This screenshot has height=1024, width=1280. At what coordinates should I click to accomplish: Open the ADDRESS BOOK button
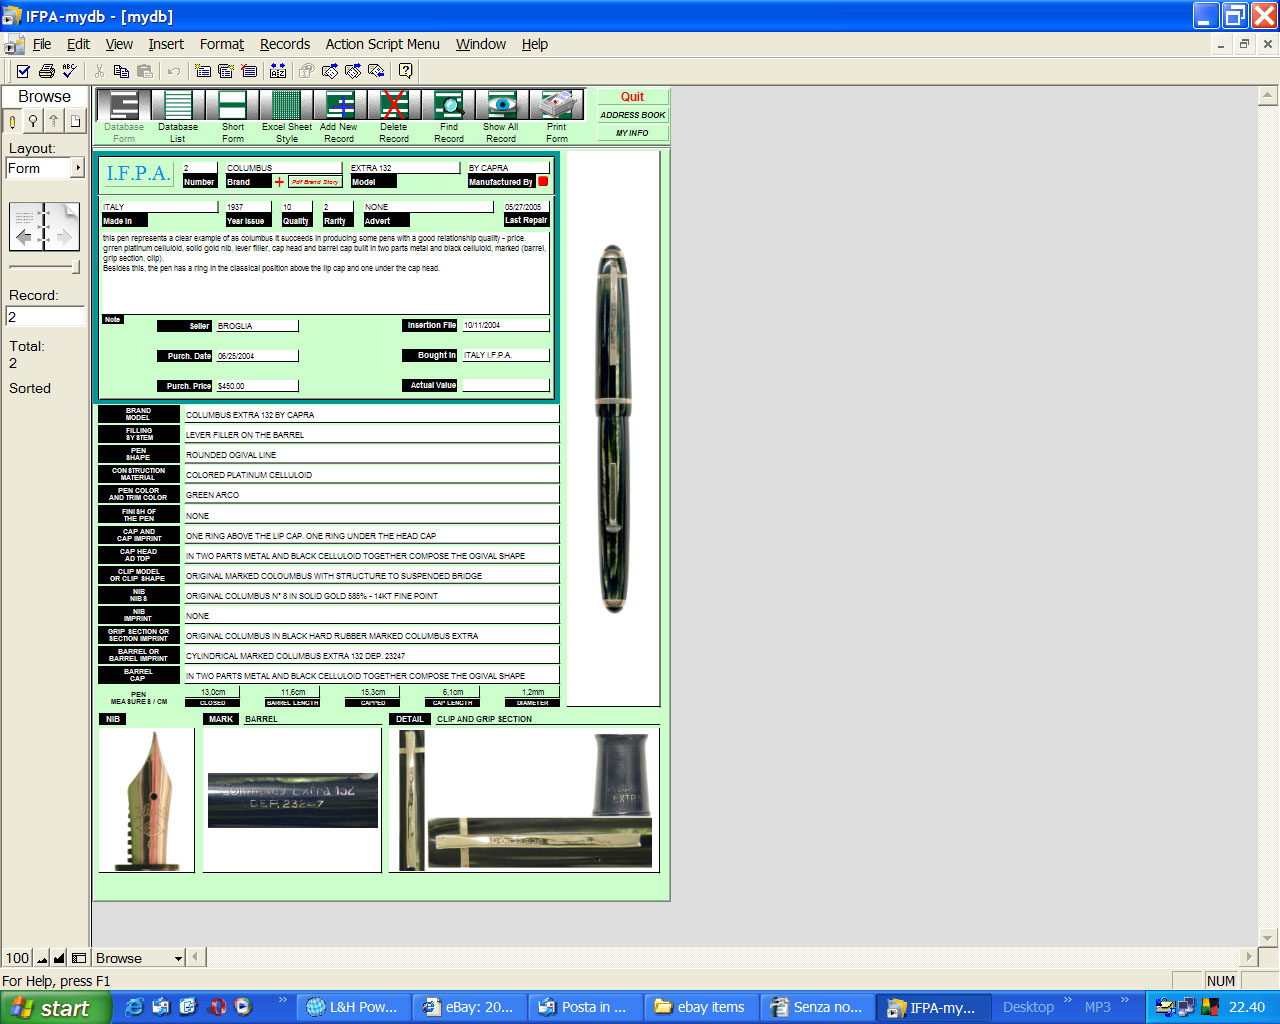[632, 115]
